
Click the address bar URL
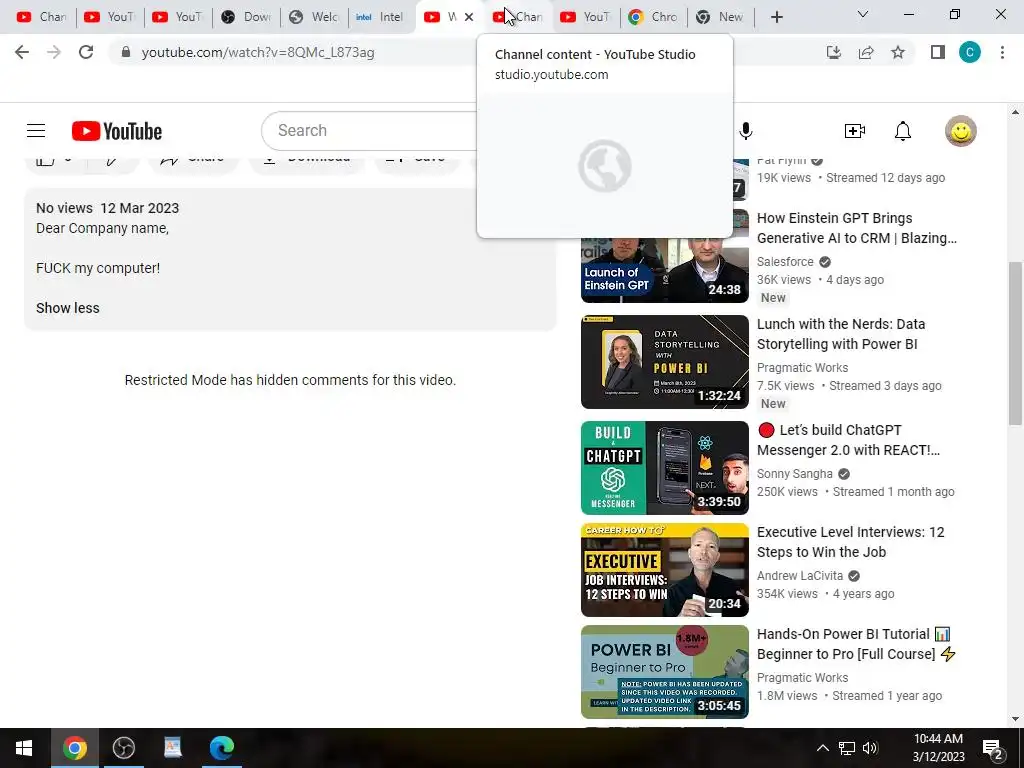258,52
